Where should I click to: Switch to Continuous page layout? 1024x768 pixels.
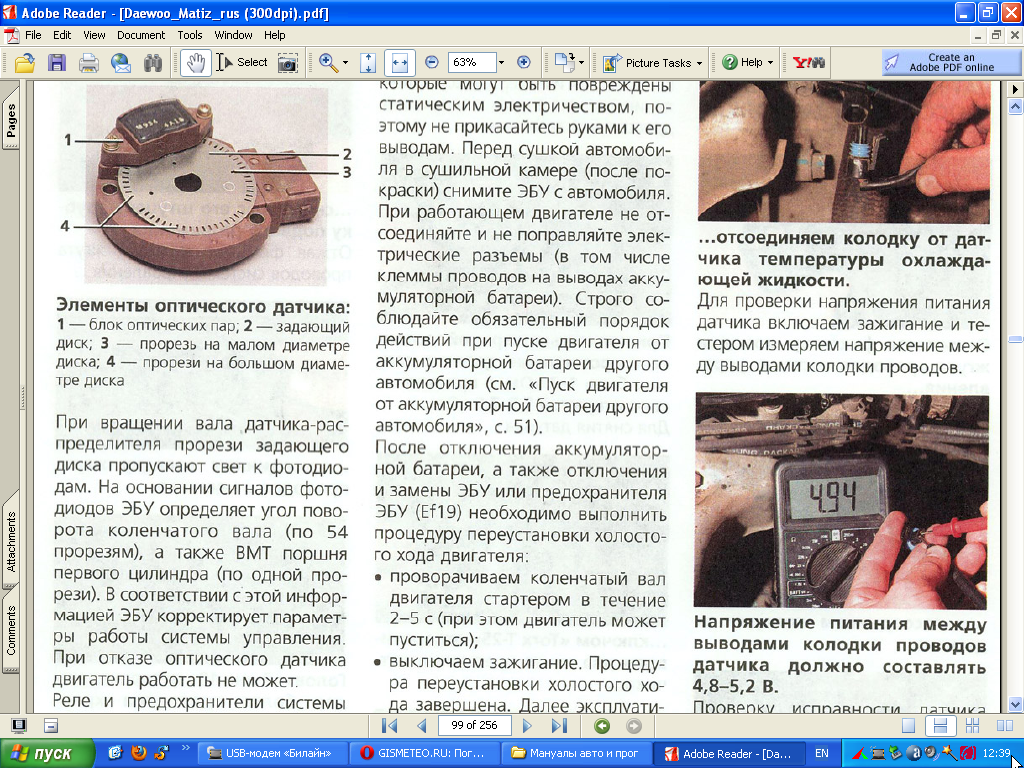[x=940, y=726]
